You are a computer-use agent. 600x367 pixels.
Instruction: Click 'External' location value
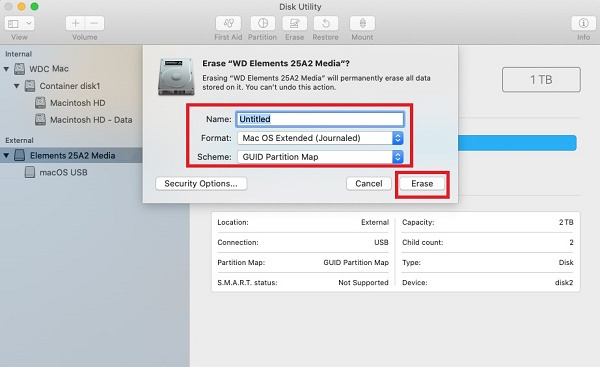click(x=375, y=222)
